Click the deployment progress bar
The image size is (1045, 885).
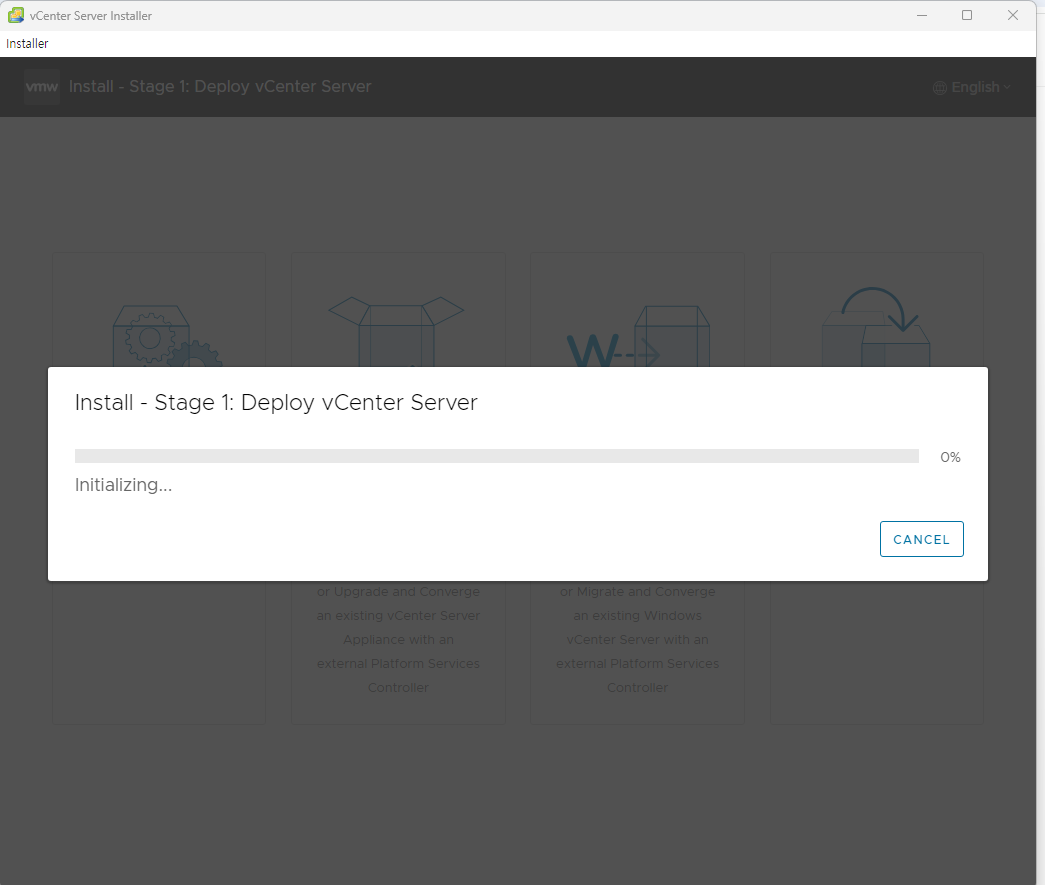point(497,456)
